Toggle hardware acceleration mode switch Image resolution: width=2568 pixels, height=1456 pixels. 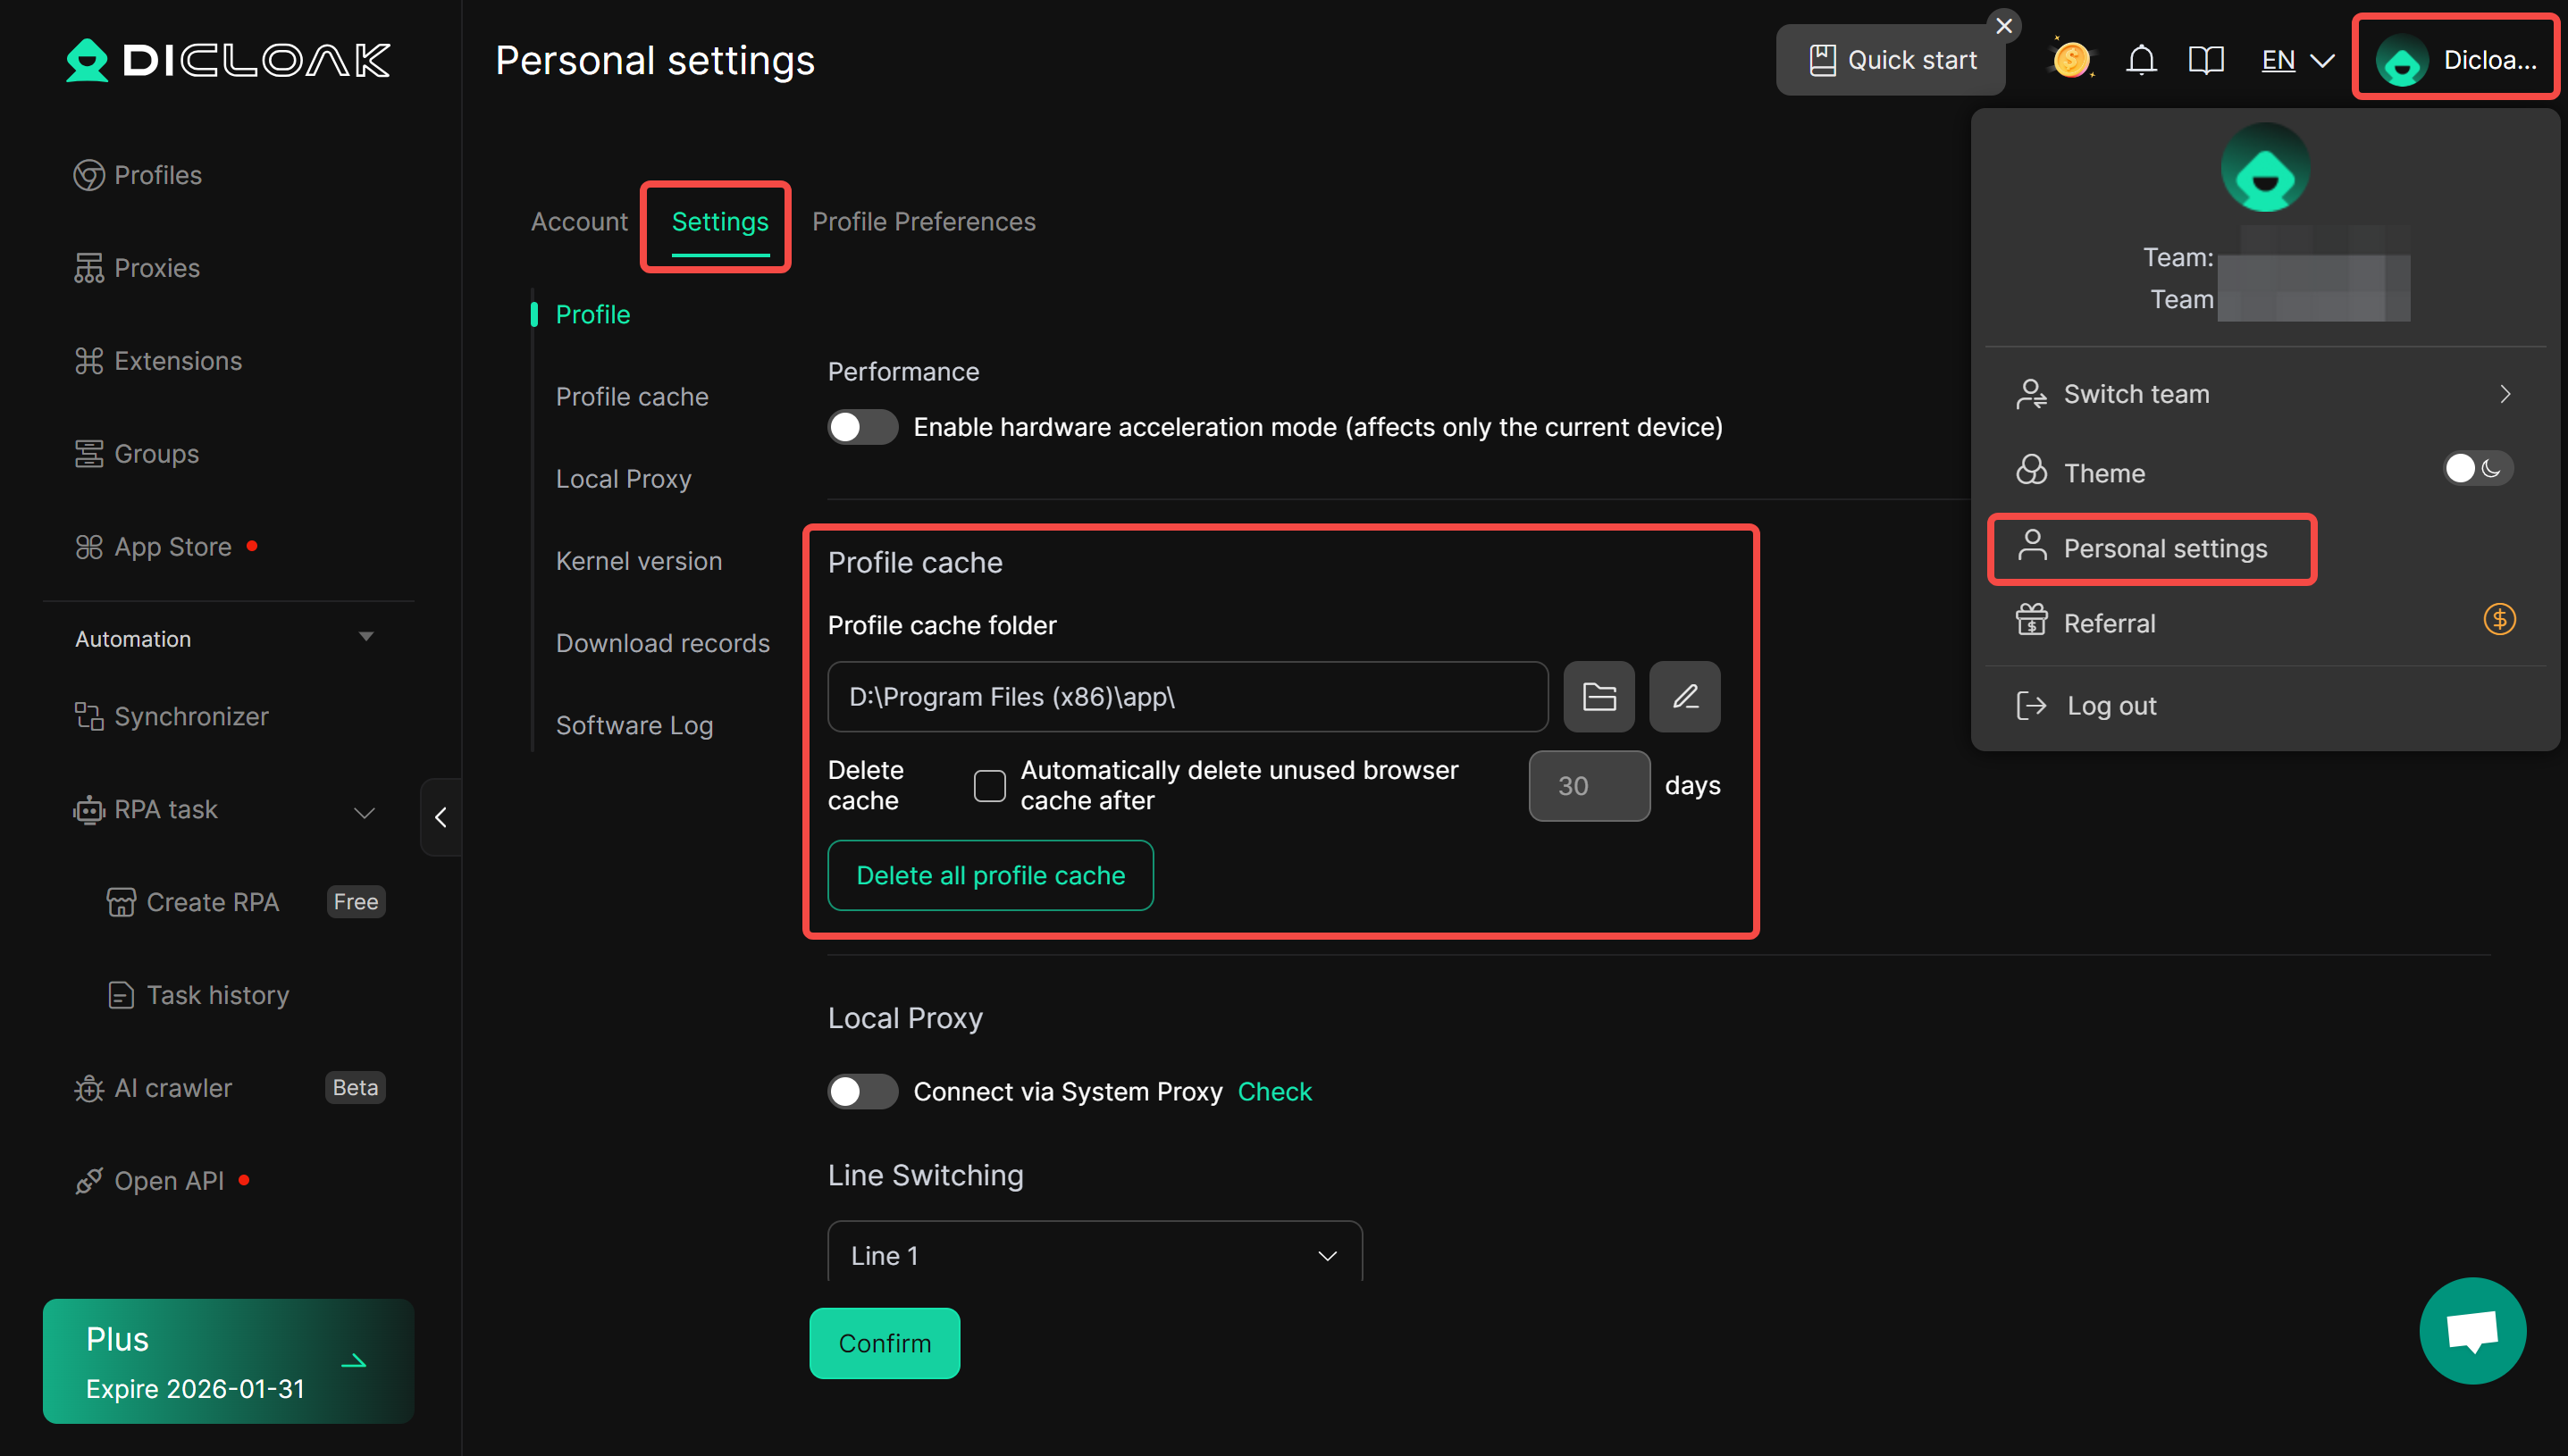click(x=862, y=427)
